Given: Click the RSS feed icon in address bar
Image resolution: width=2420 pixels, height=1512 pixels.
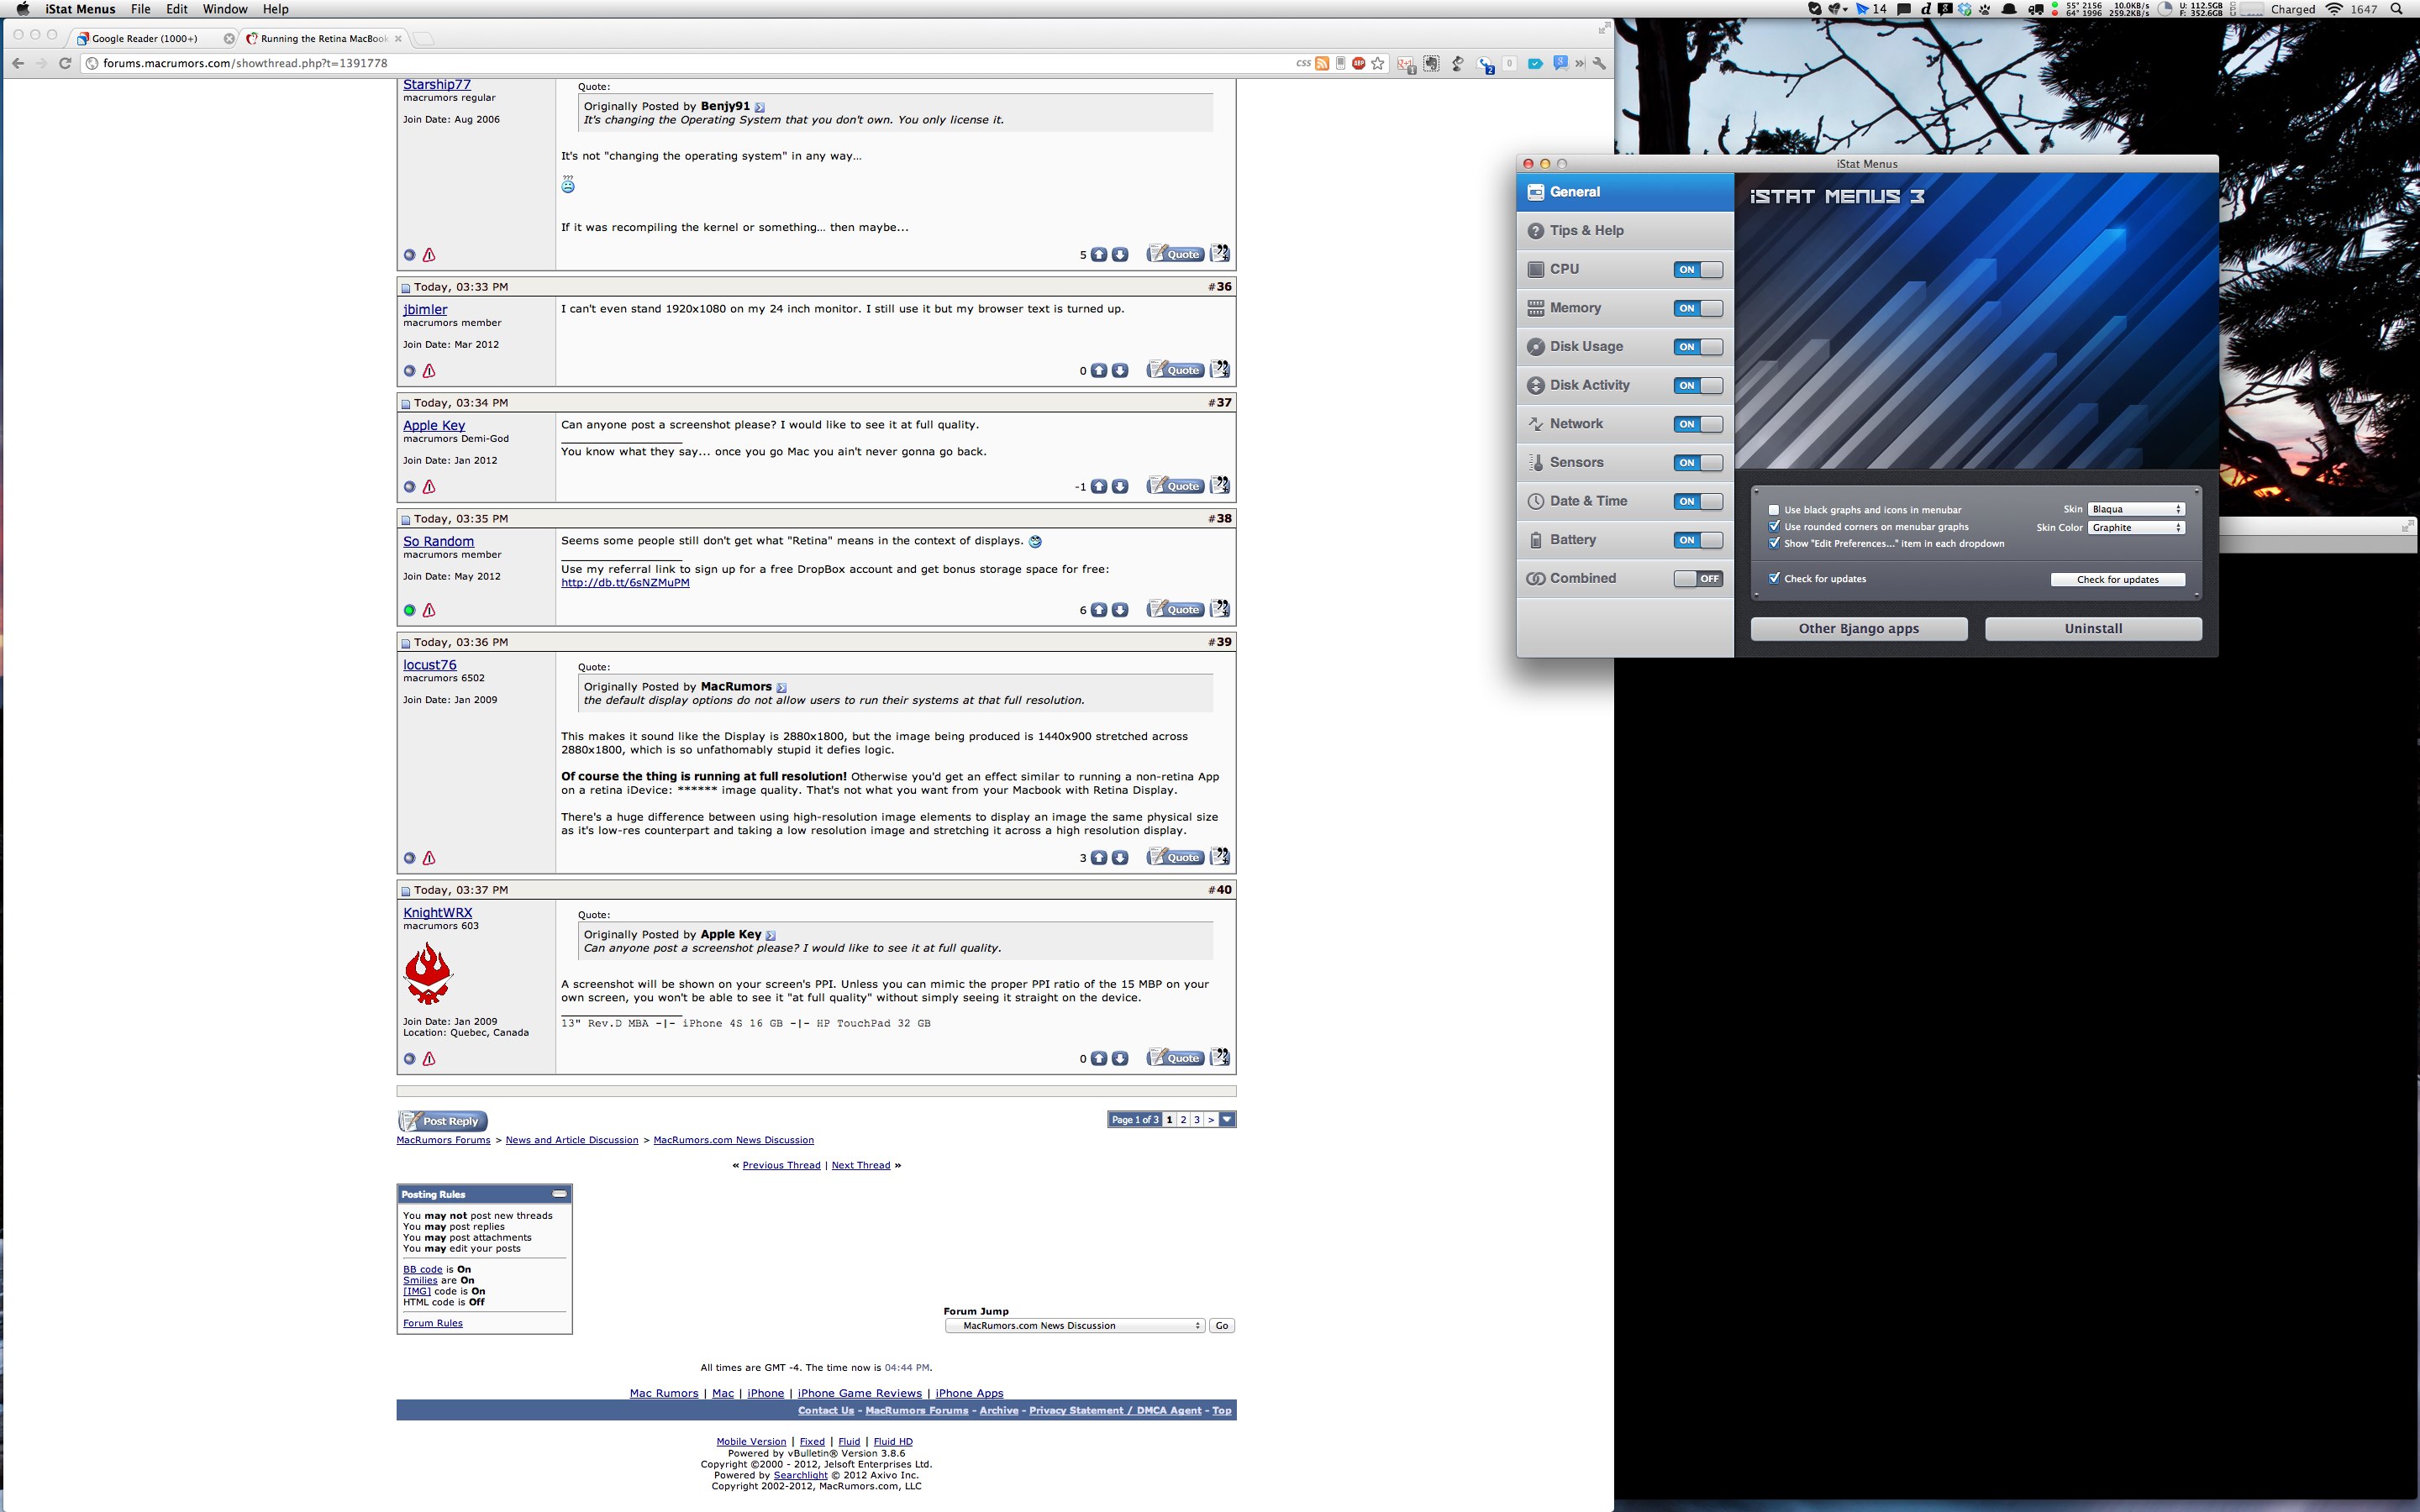Looking at the screenshot, I should [x=1322, y=64].
